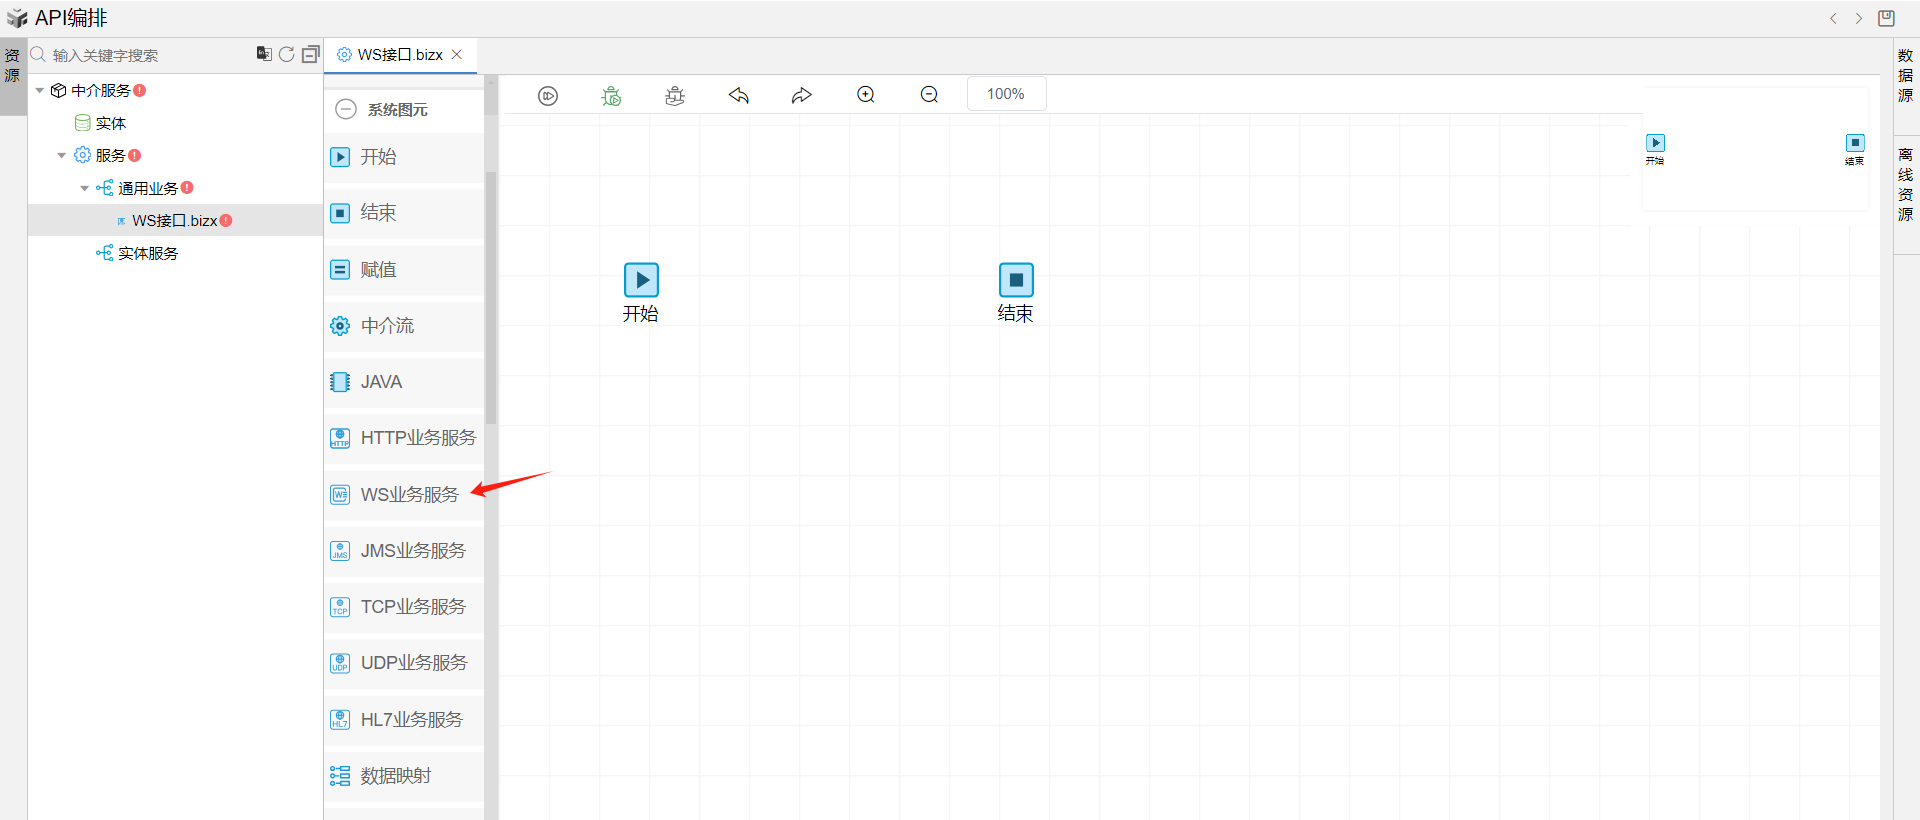1920x820 pixels.
Task: Select the WS业务服务 palette element
Action: pos(408,495)
